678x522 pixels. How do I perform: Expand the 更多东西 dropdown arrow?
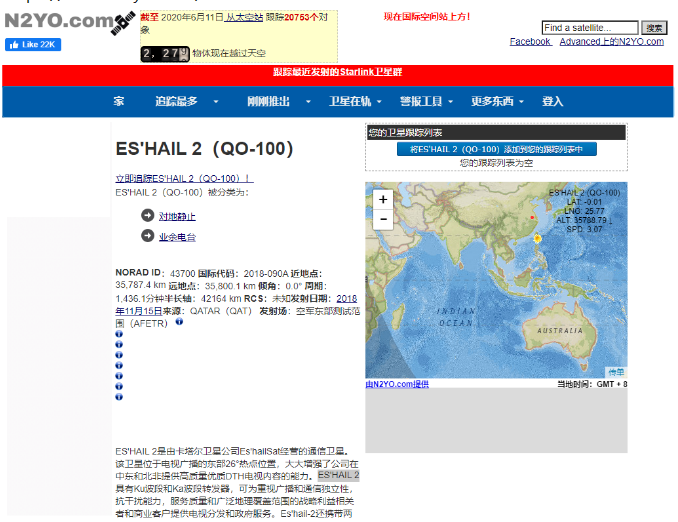click(521, 102)
